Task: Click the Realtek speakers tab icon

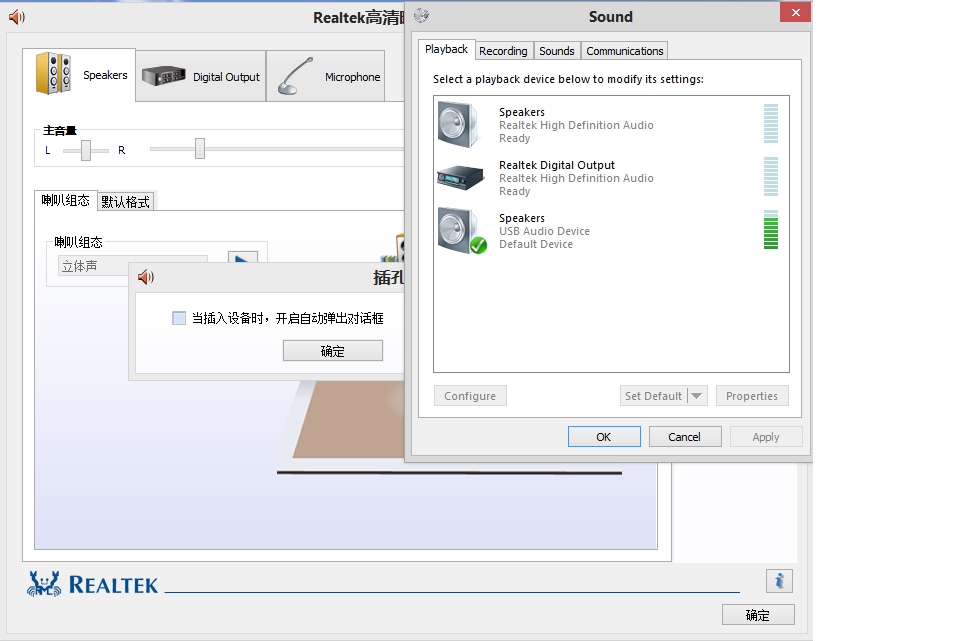Action: (x=54, y=73)
